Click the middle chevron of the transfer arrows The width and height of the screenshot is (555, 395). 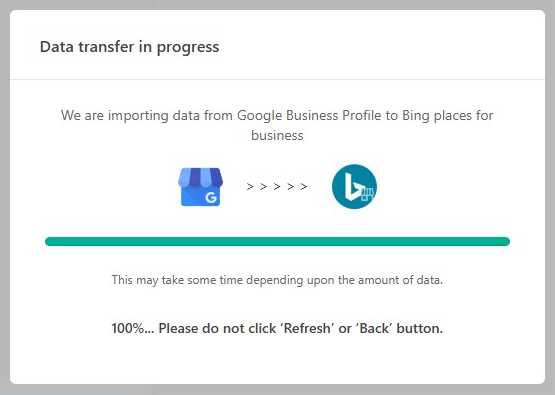pyautogui.click(x=277, y=187)
